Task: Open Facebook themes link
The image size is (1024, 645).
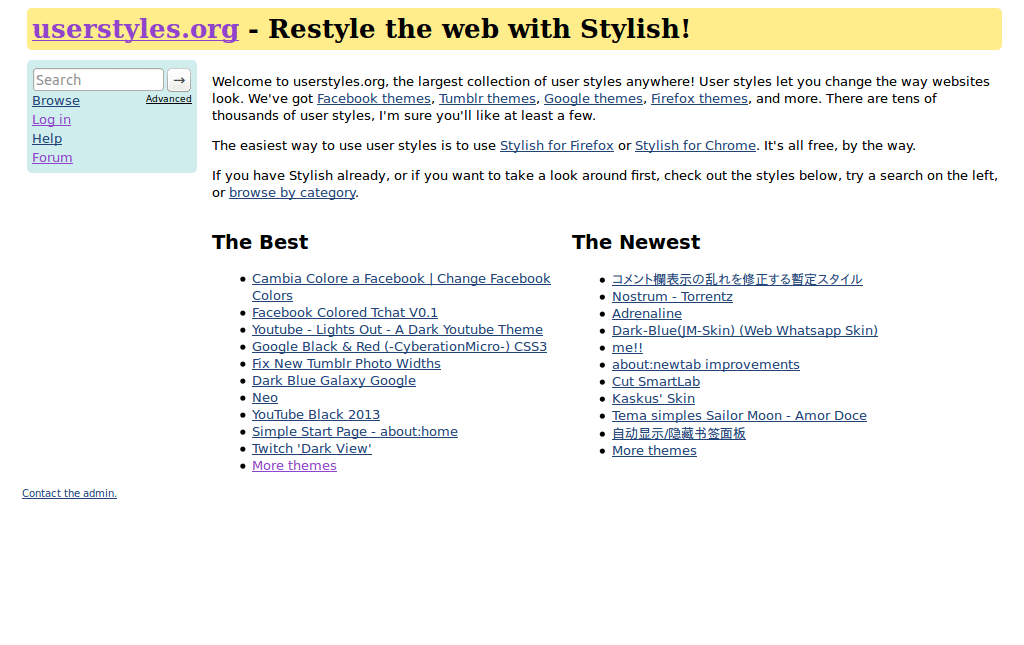Action: [x=373, y=98]
